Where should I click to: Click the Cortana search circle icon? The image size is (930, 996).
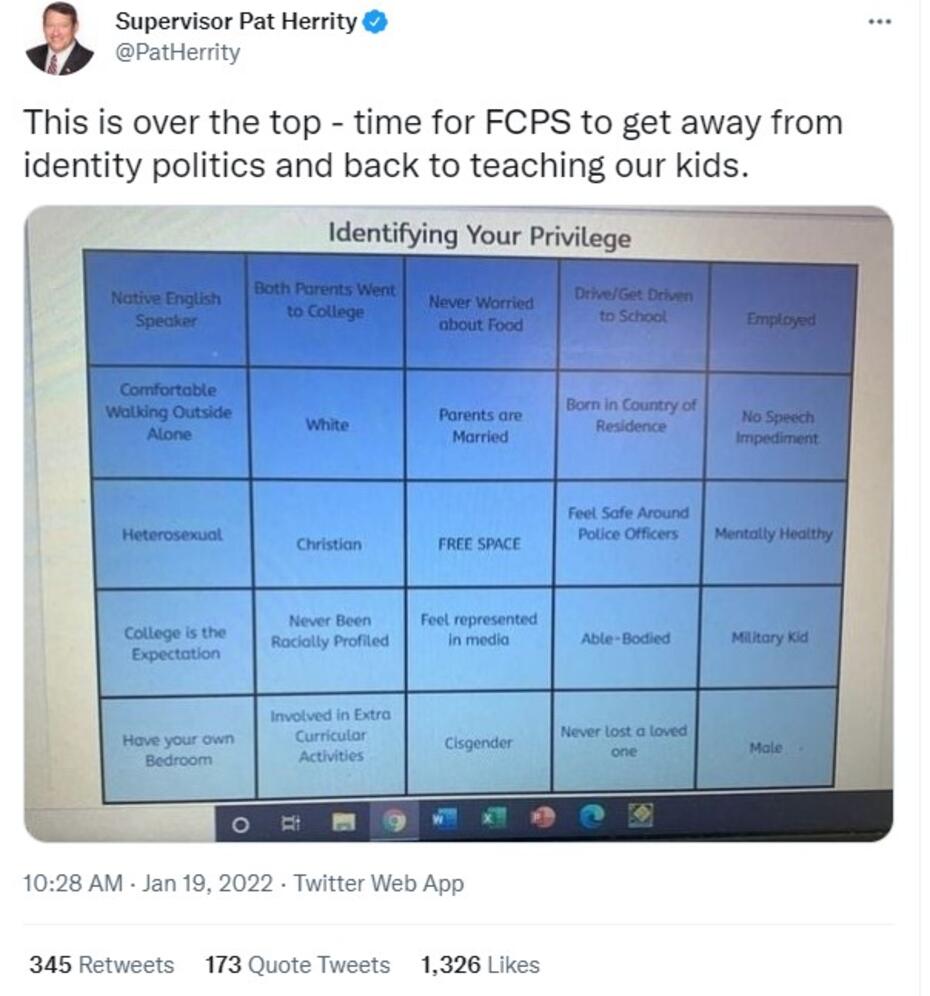pos(240,825)
